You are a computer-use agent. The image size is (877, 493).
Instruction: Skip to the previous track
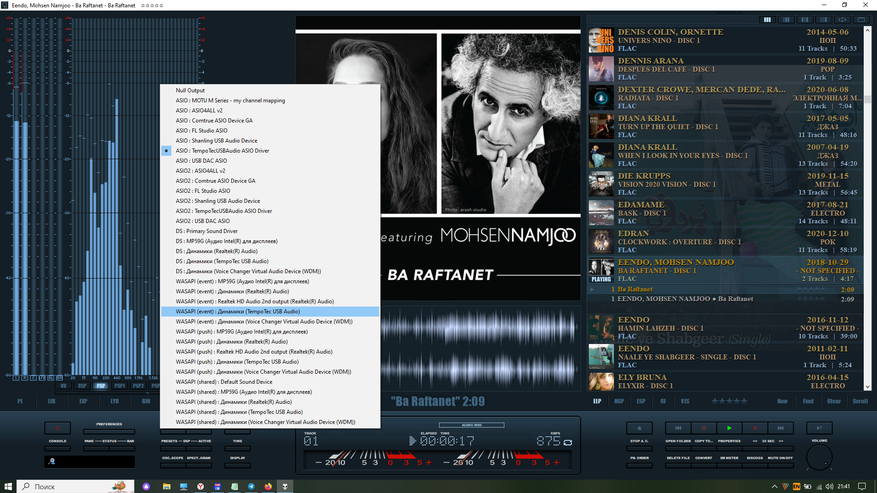point(678,428)
